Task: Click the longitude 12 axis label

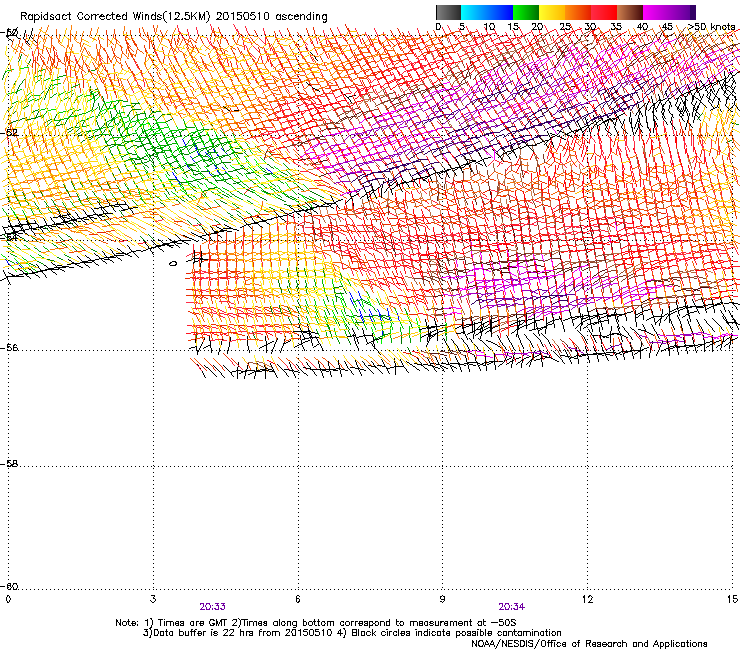Action: point(588,599)
